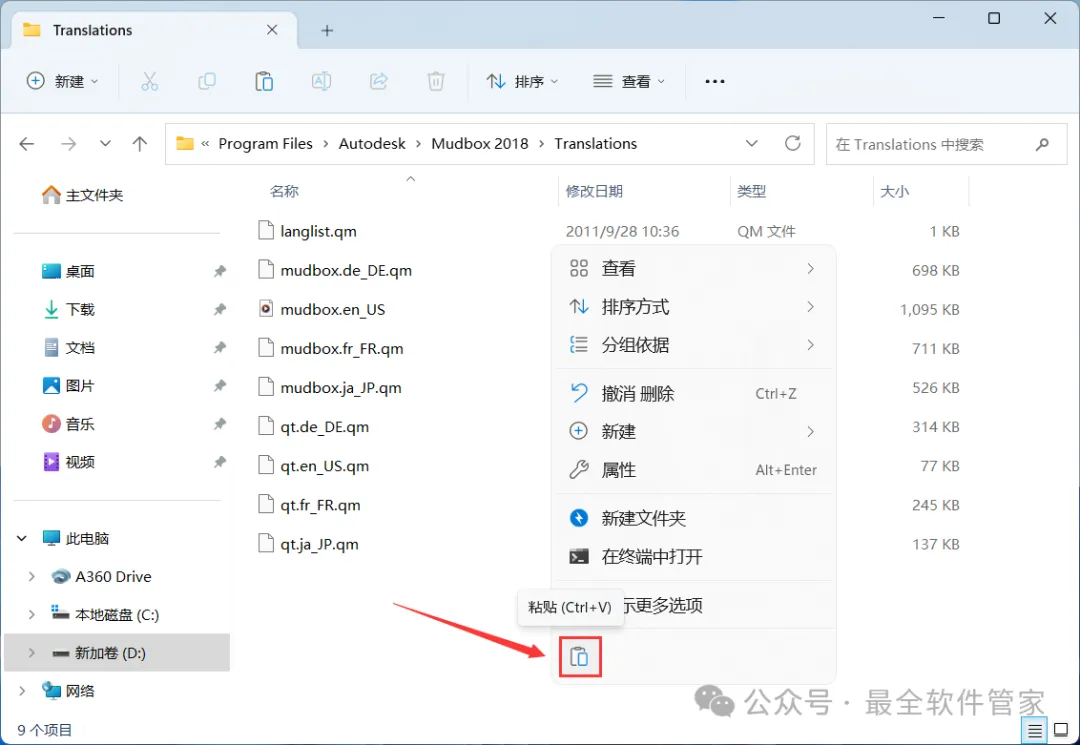1080x745 pixels.
Task: Open recent locations dropdown arrow
Action: 105,144
